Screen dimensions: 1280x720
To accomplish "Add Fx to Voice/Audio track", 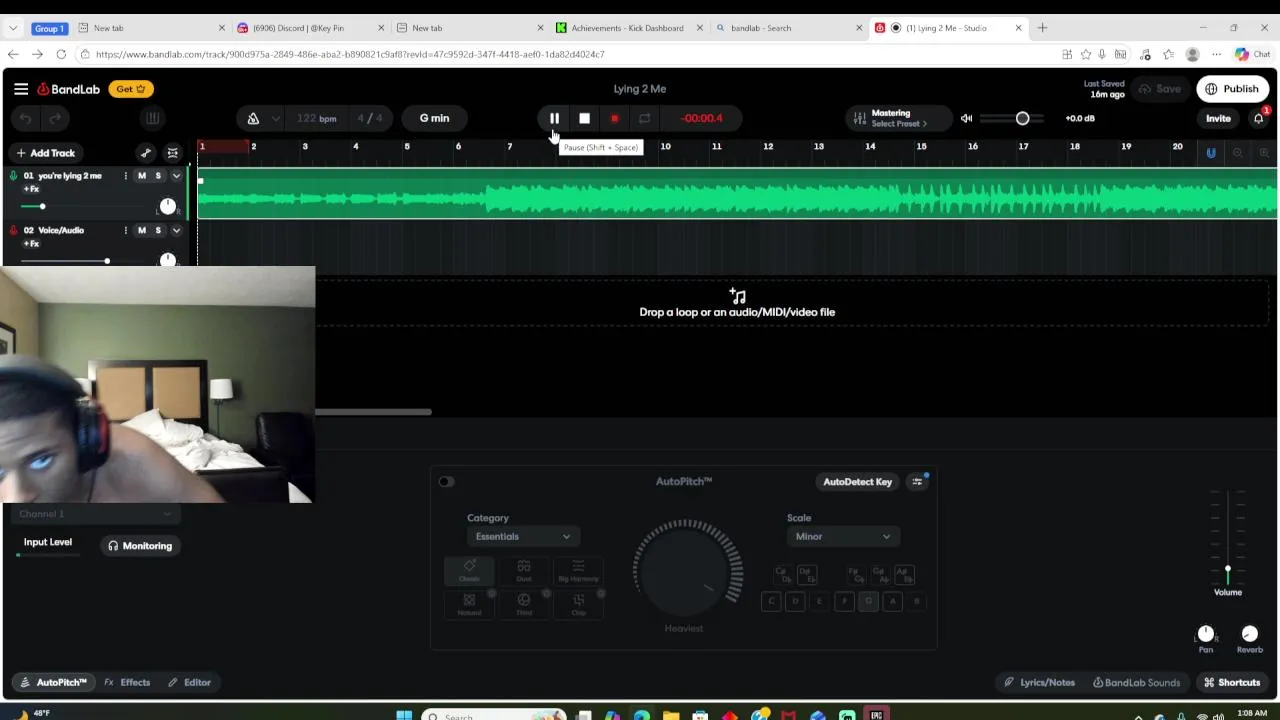I will [x=31, y=244].
